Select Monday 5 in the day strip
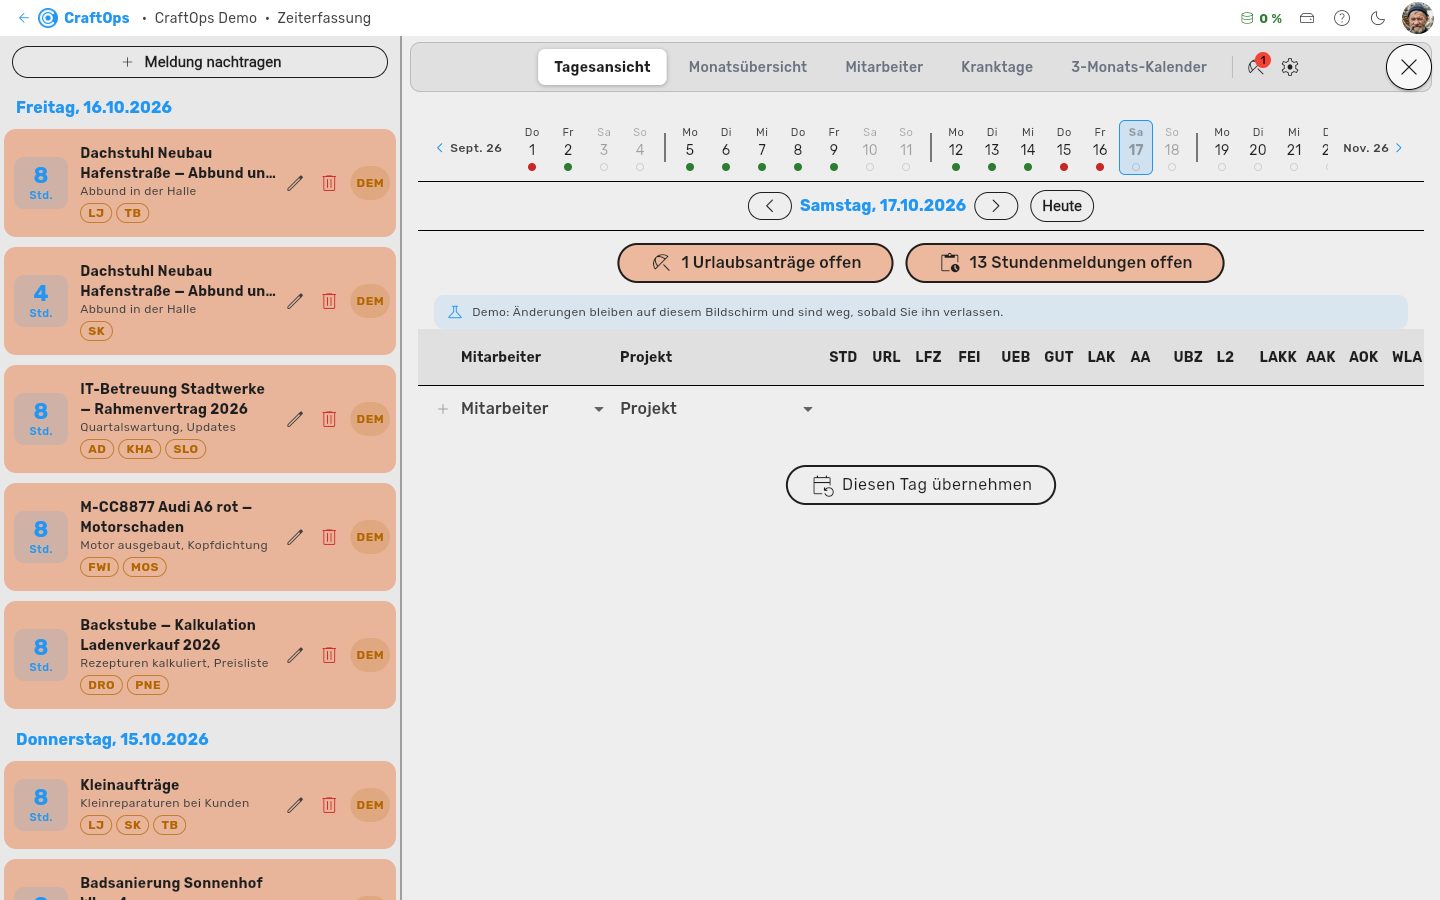 tap(690, 148)
